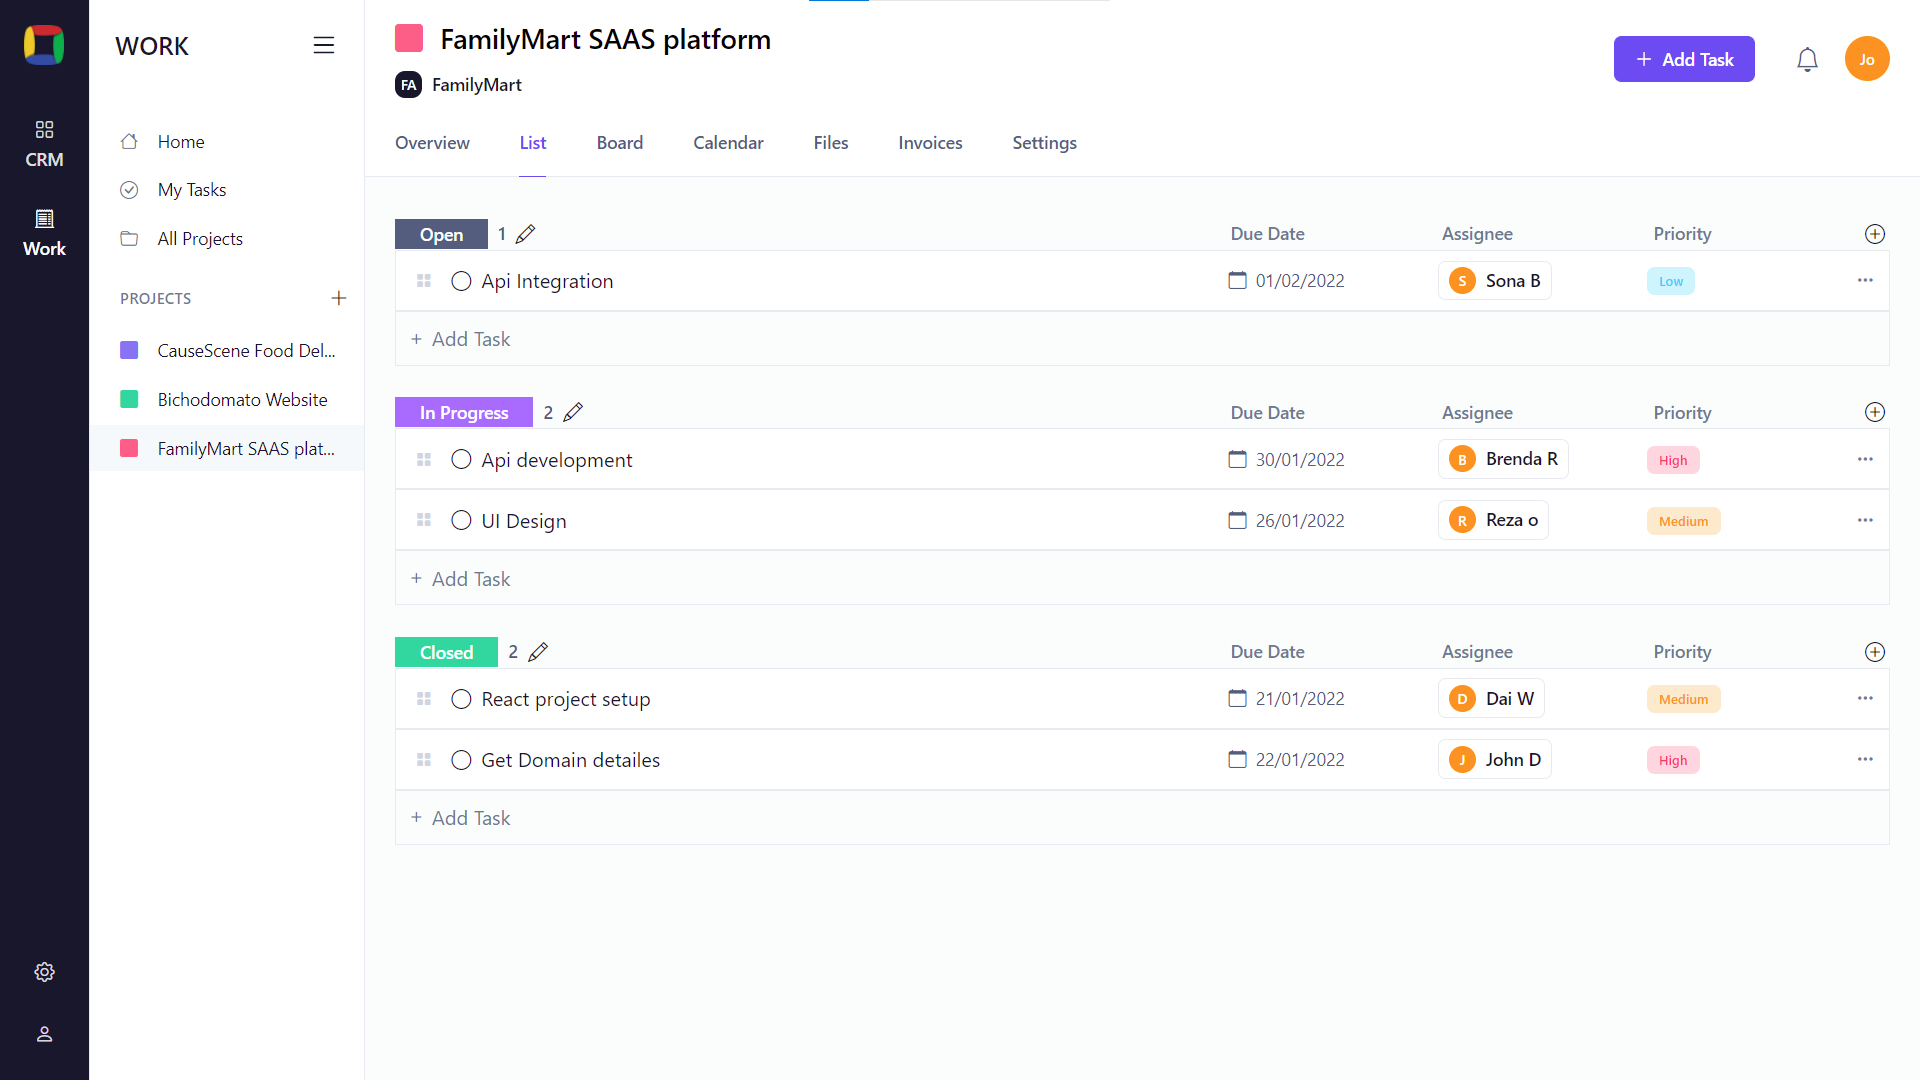Open settings gear in left rail
The width and height of the screenshot is (1920, 1080).
click(44, 972)
